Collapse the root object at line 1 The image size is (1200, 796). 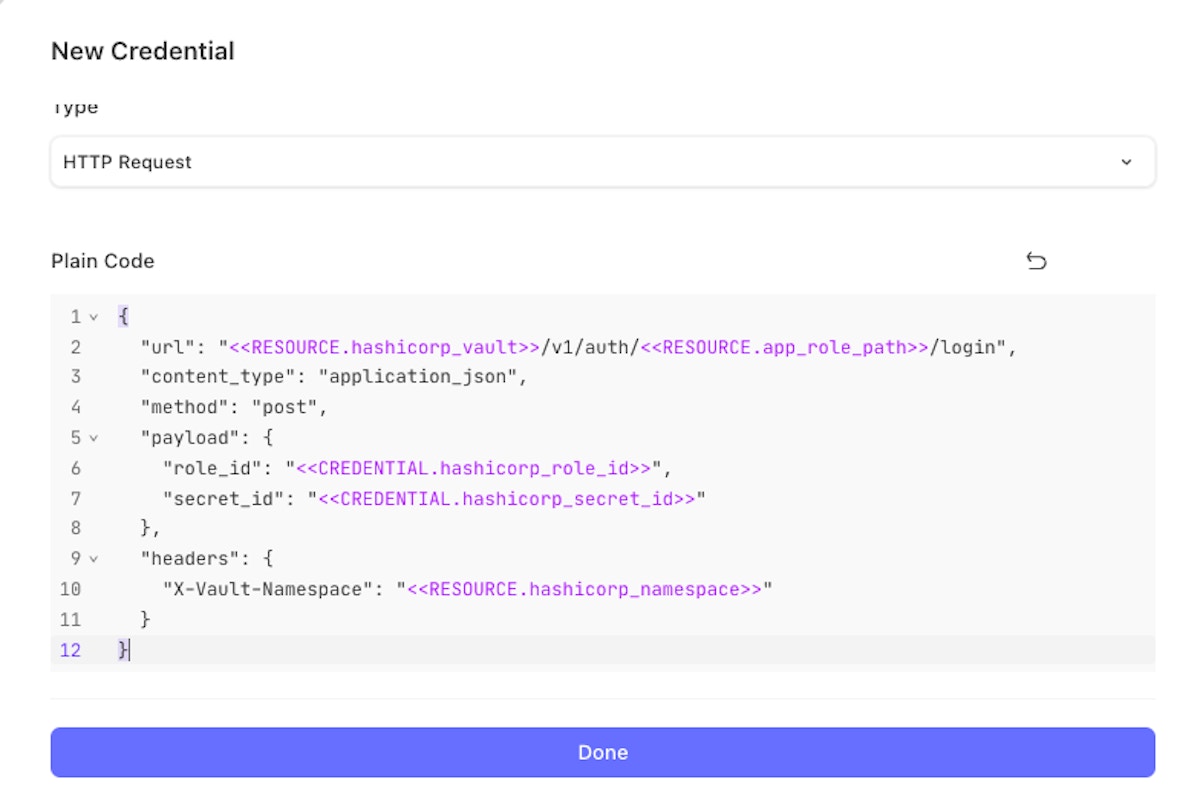pos(94,317)
